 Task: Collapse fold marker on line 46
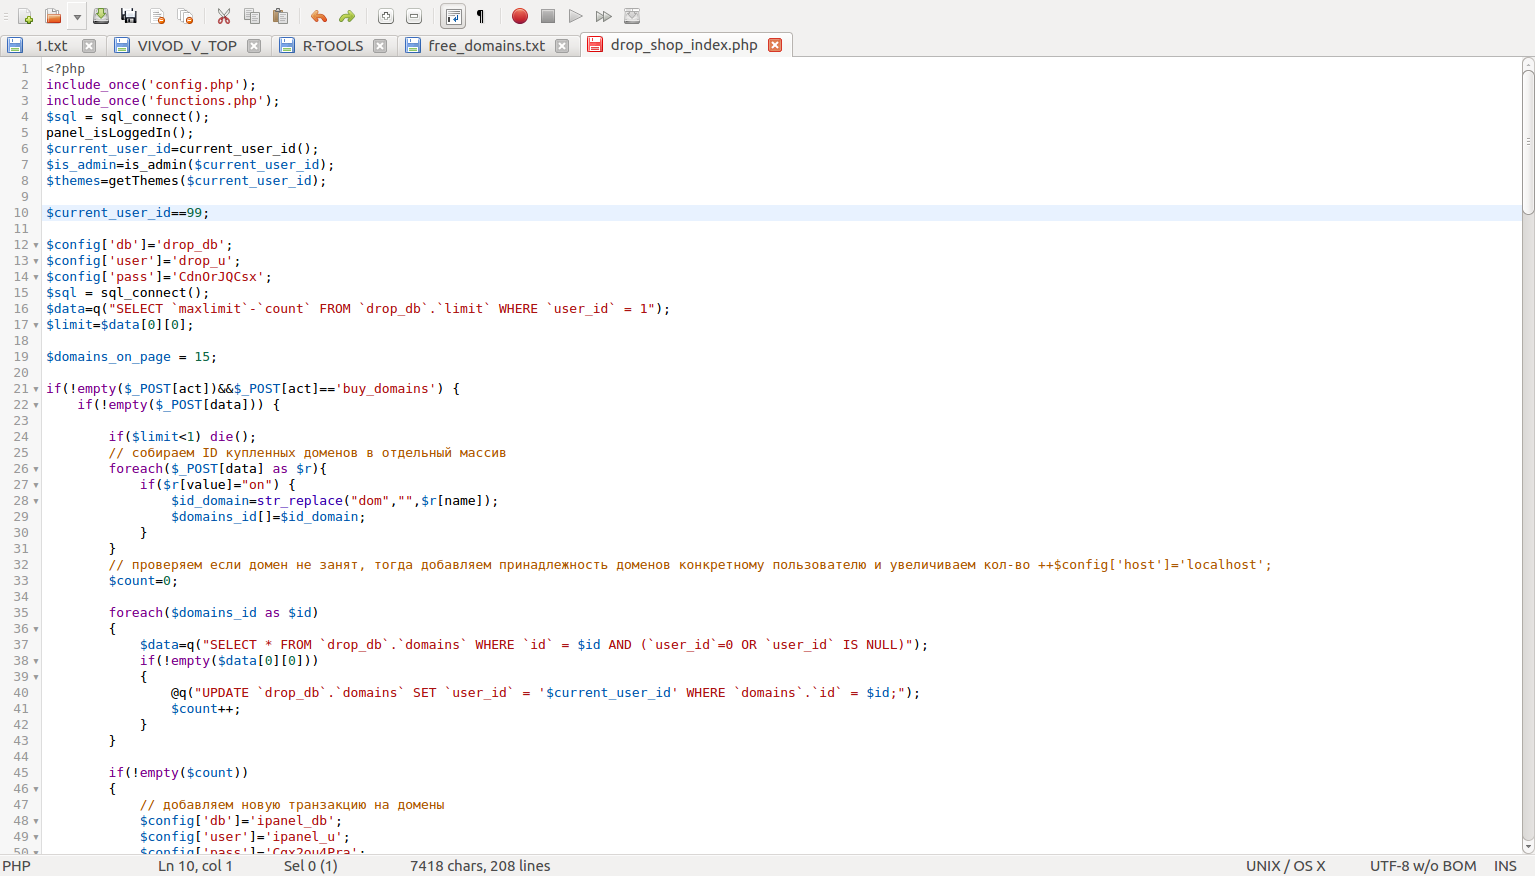(36, 789)
